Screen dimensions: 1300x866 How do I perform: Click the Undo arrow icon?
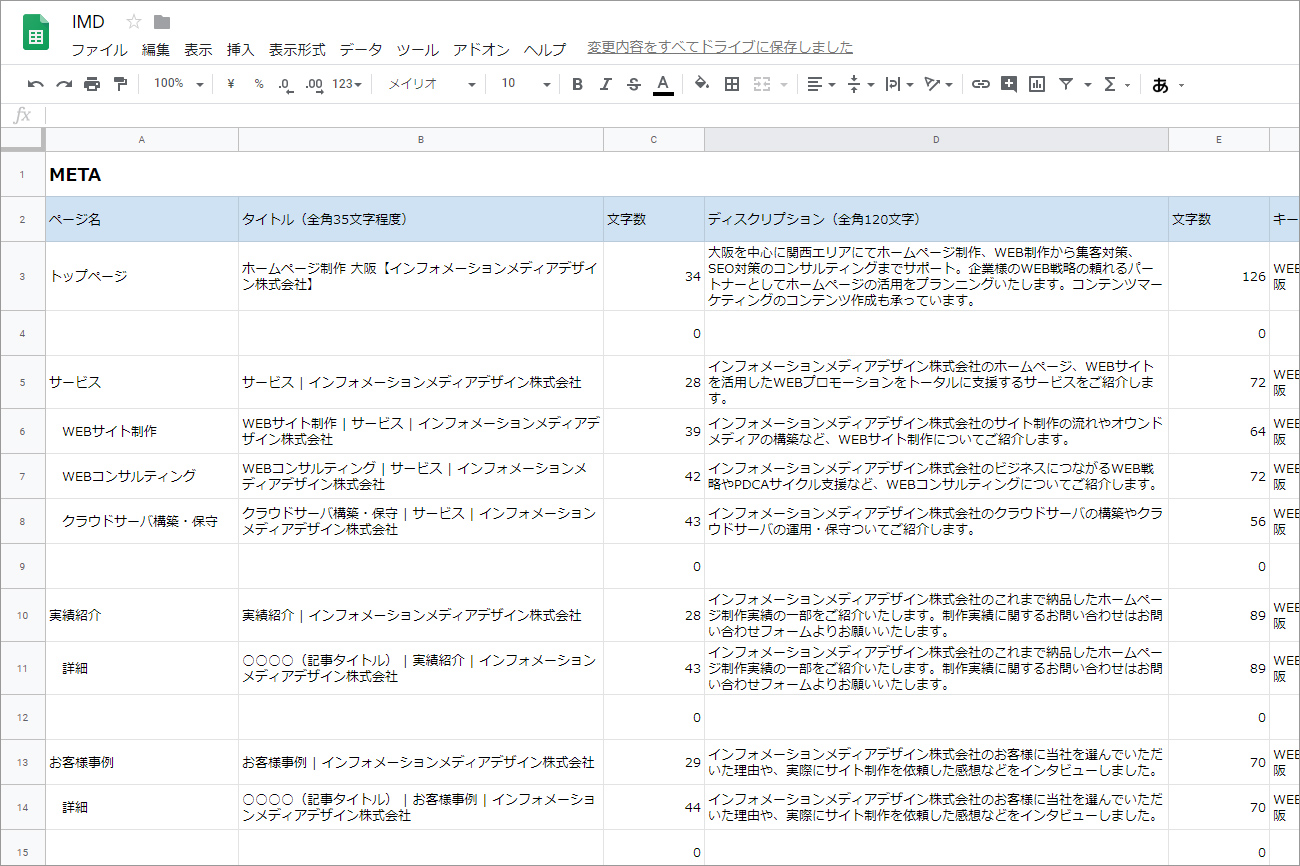pyautogui.click(x=36, y=84)
